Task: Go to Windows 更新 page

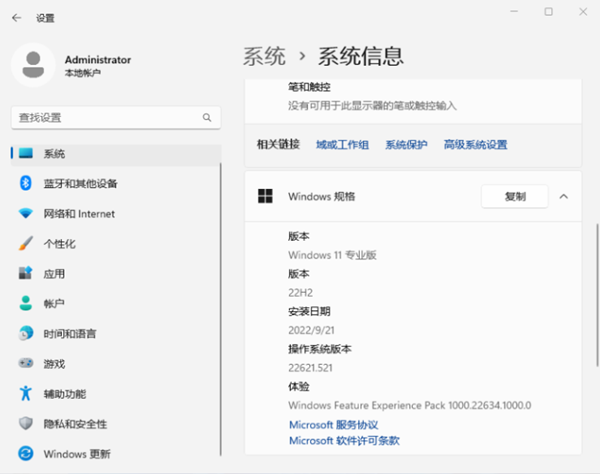Action: pos(116,454)
